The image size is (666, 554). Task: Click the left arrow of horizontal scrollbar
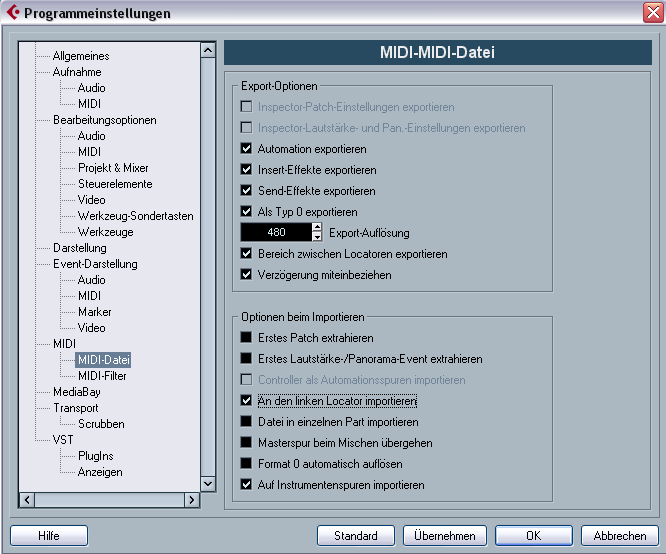[x=27, y=500]
